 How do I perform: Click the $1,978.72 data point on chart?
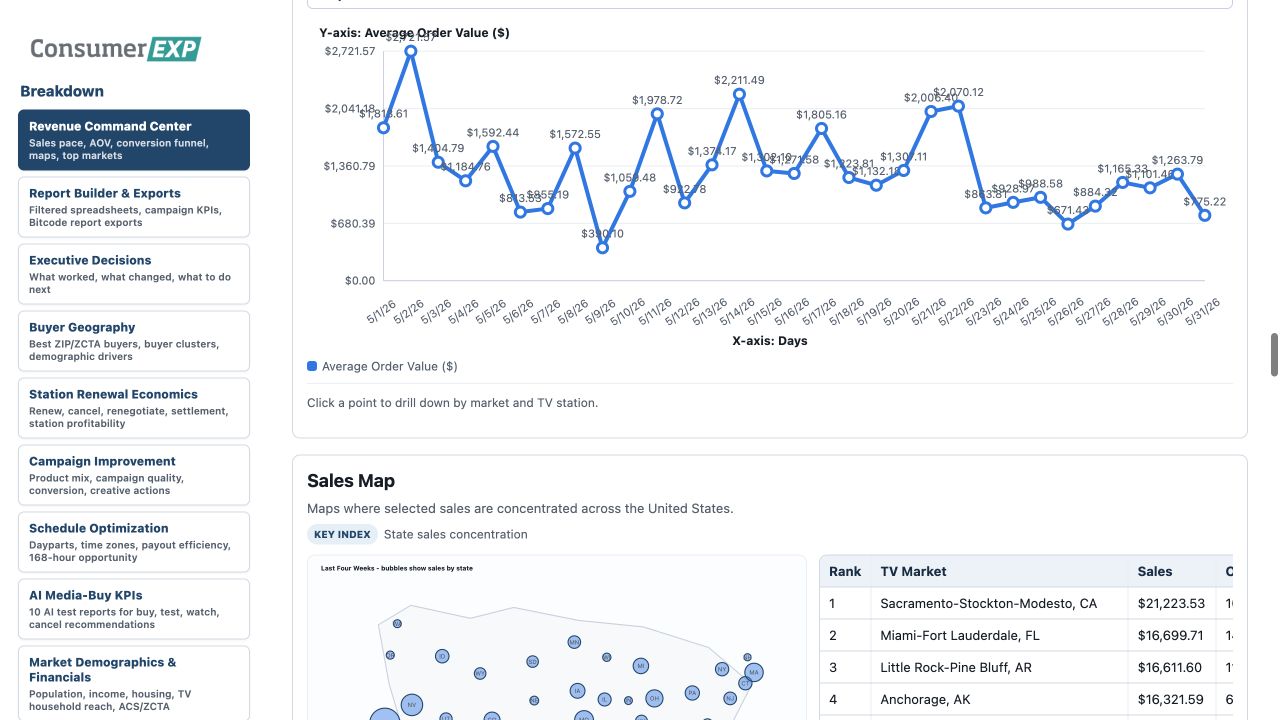pyautogui.click(x=657, y=114)
